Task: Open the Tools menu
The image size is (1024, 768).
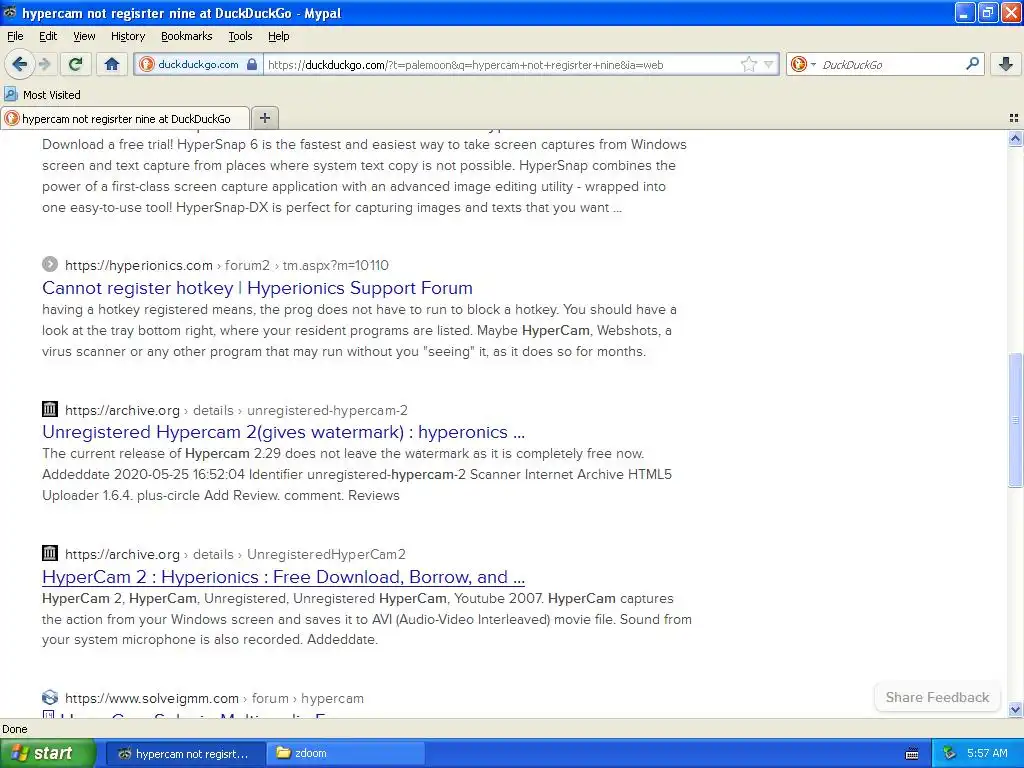Action: 240,36
